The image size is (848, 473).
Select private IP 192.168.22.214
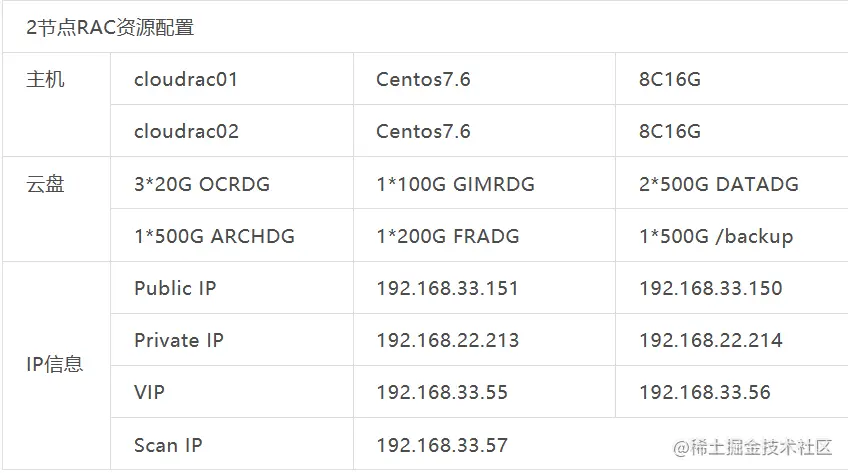click(x=711, y=340)
